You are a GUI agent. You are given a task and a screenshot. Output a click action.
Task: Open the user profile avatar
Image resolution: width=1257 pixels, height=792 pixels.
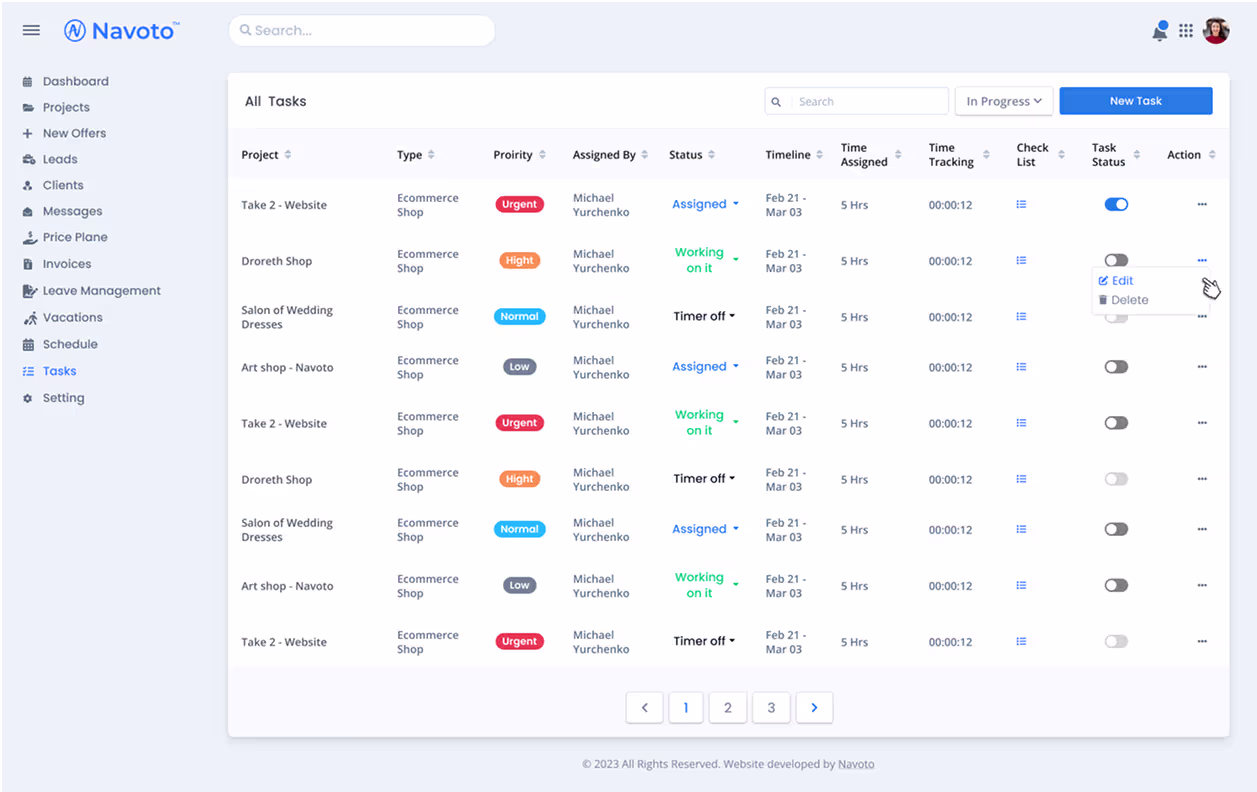(1216, 31)
